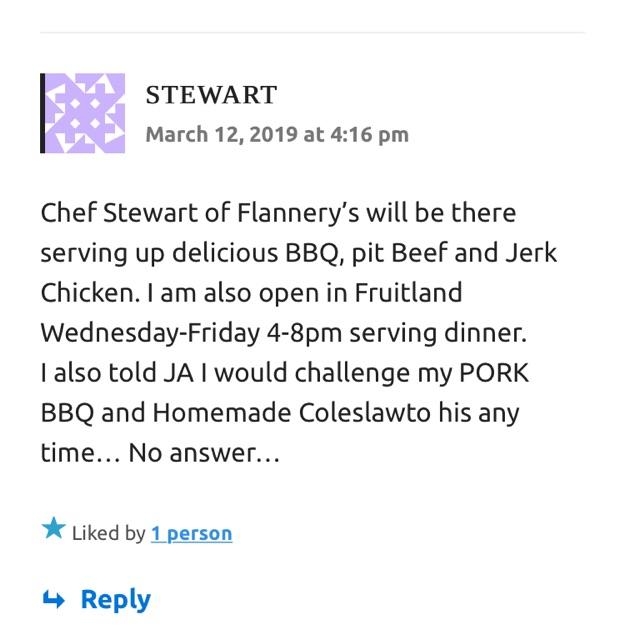Click the black bar beside the avatar
The height and width of the screenshot is (640, 625).
pyautogui.click(x=43, y=113)
